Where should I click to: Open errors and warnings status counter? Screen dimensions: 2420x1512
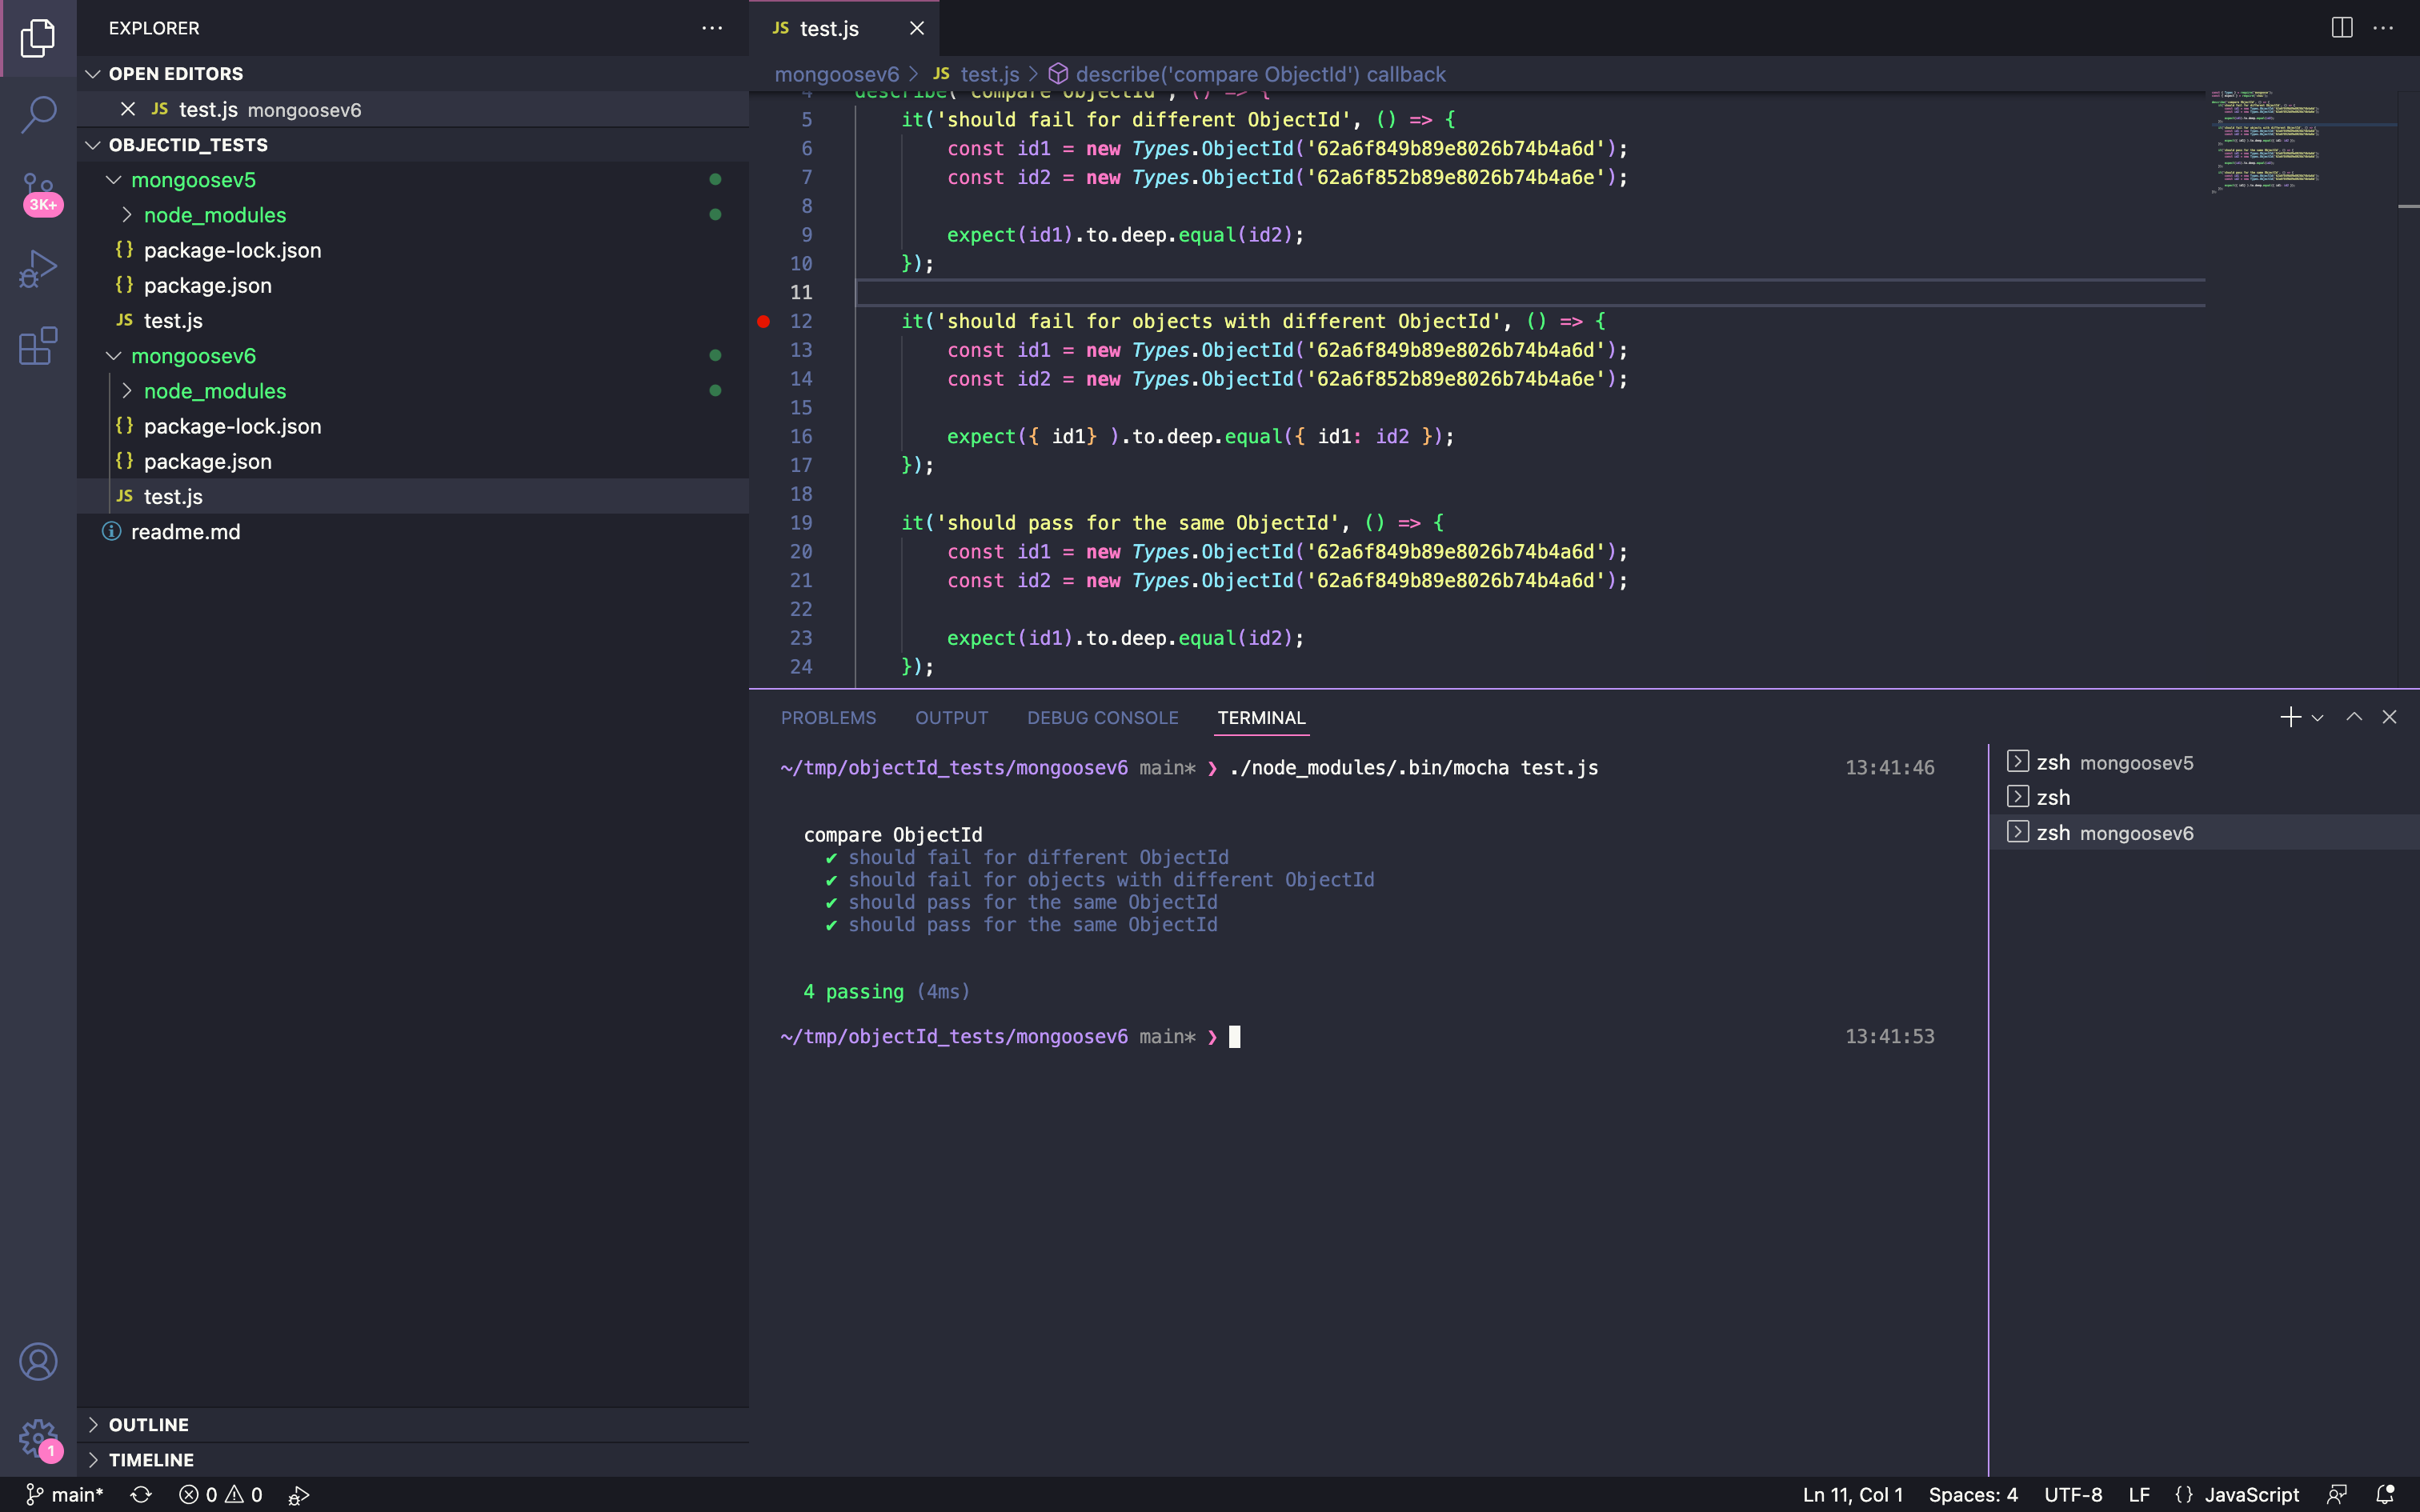pos(221,1494)
